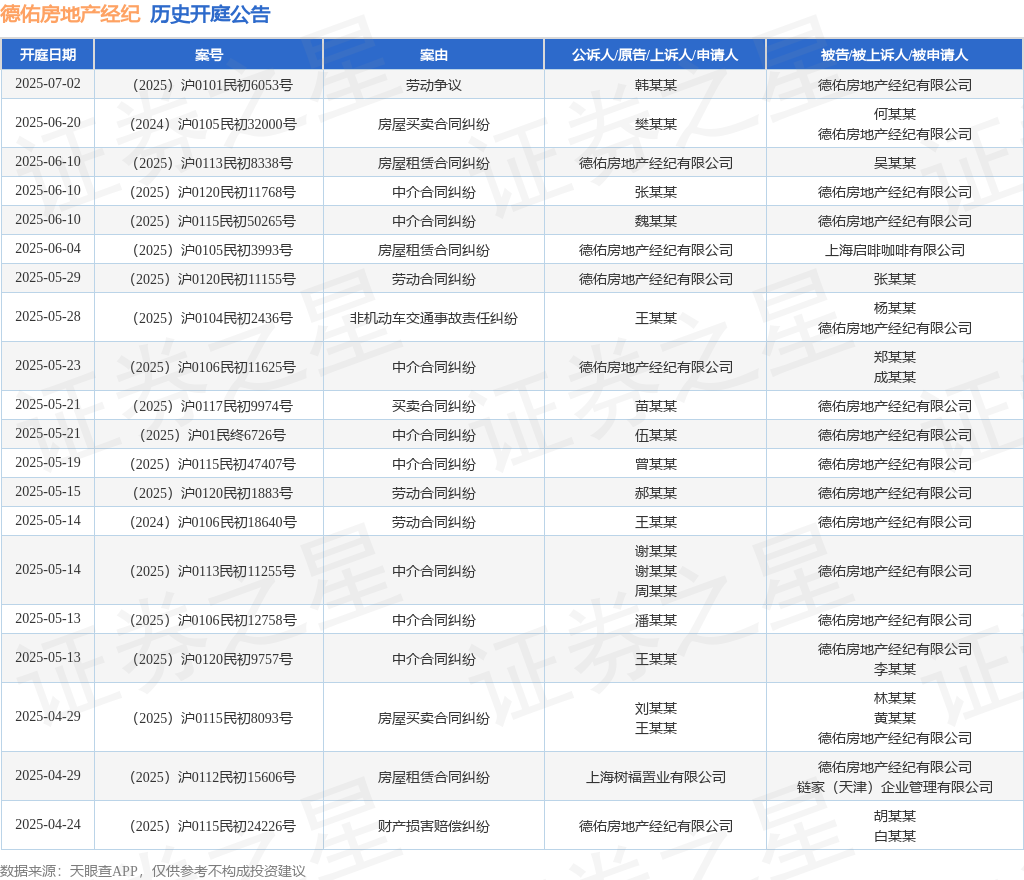Click the 财产损害赔偿纠纷 cause cell
Image resolution: width=1024 pixels, height=880 pixels.
point(434,826)
